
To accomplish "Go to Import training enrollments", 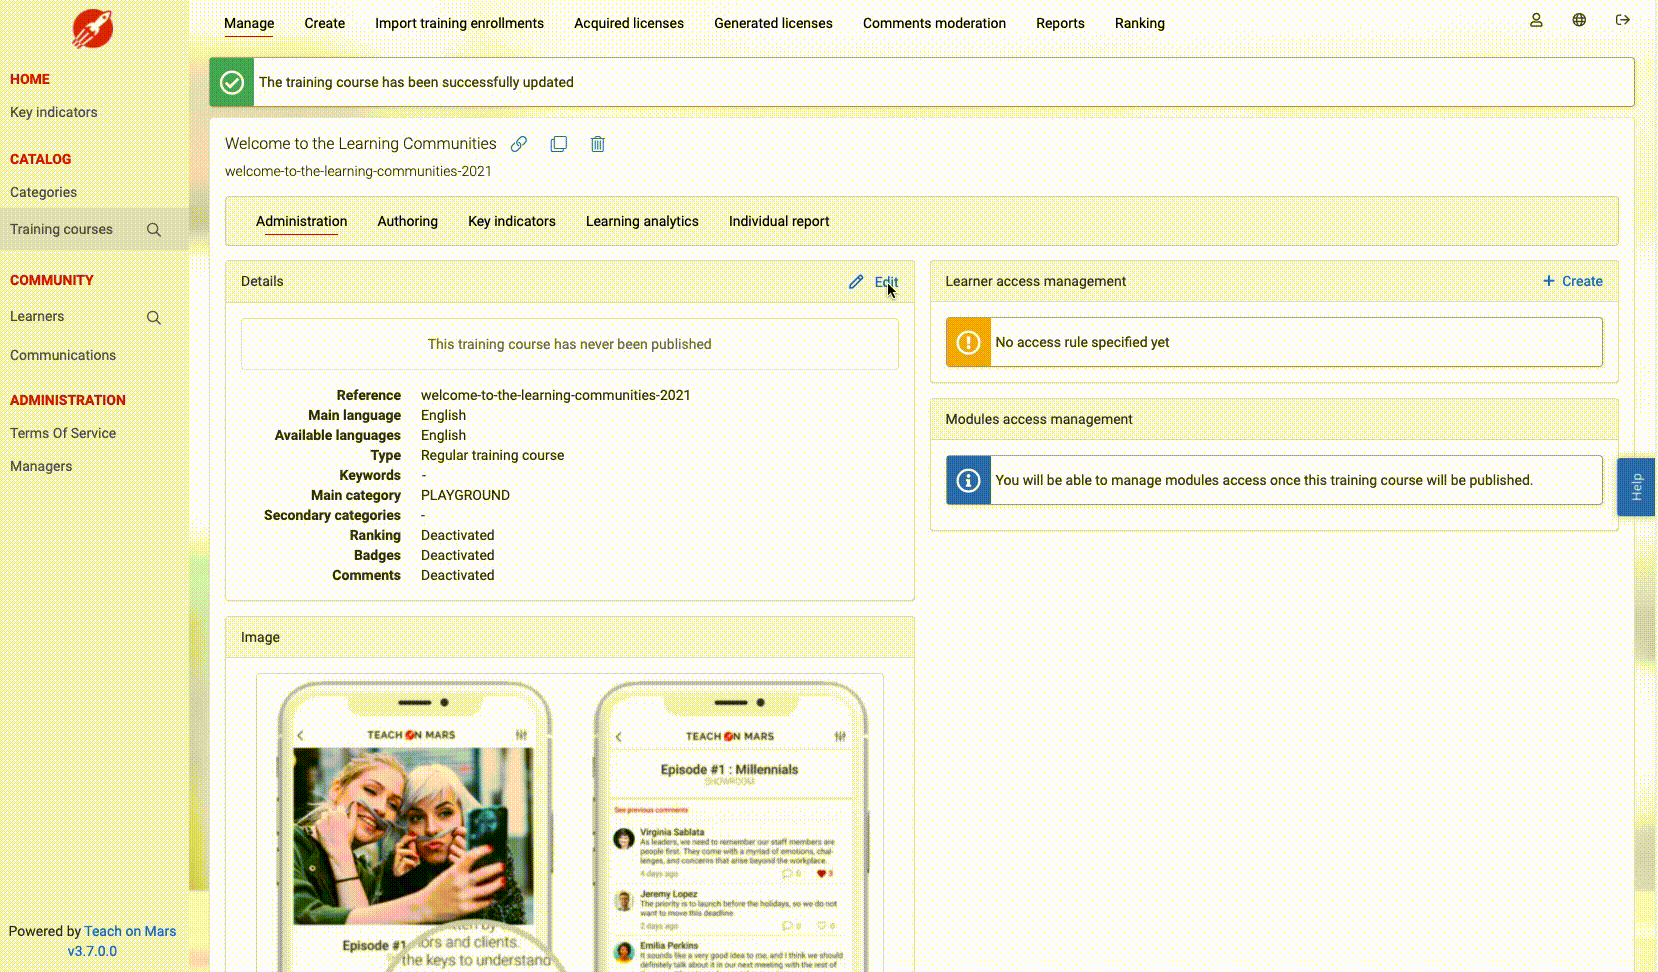I will tap(459, 23).
